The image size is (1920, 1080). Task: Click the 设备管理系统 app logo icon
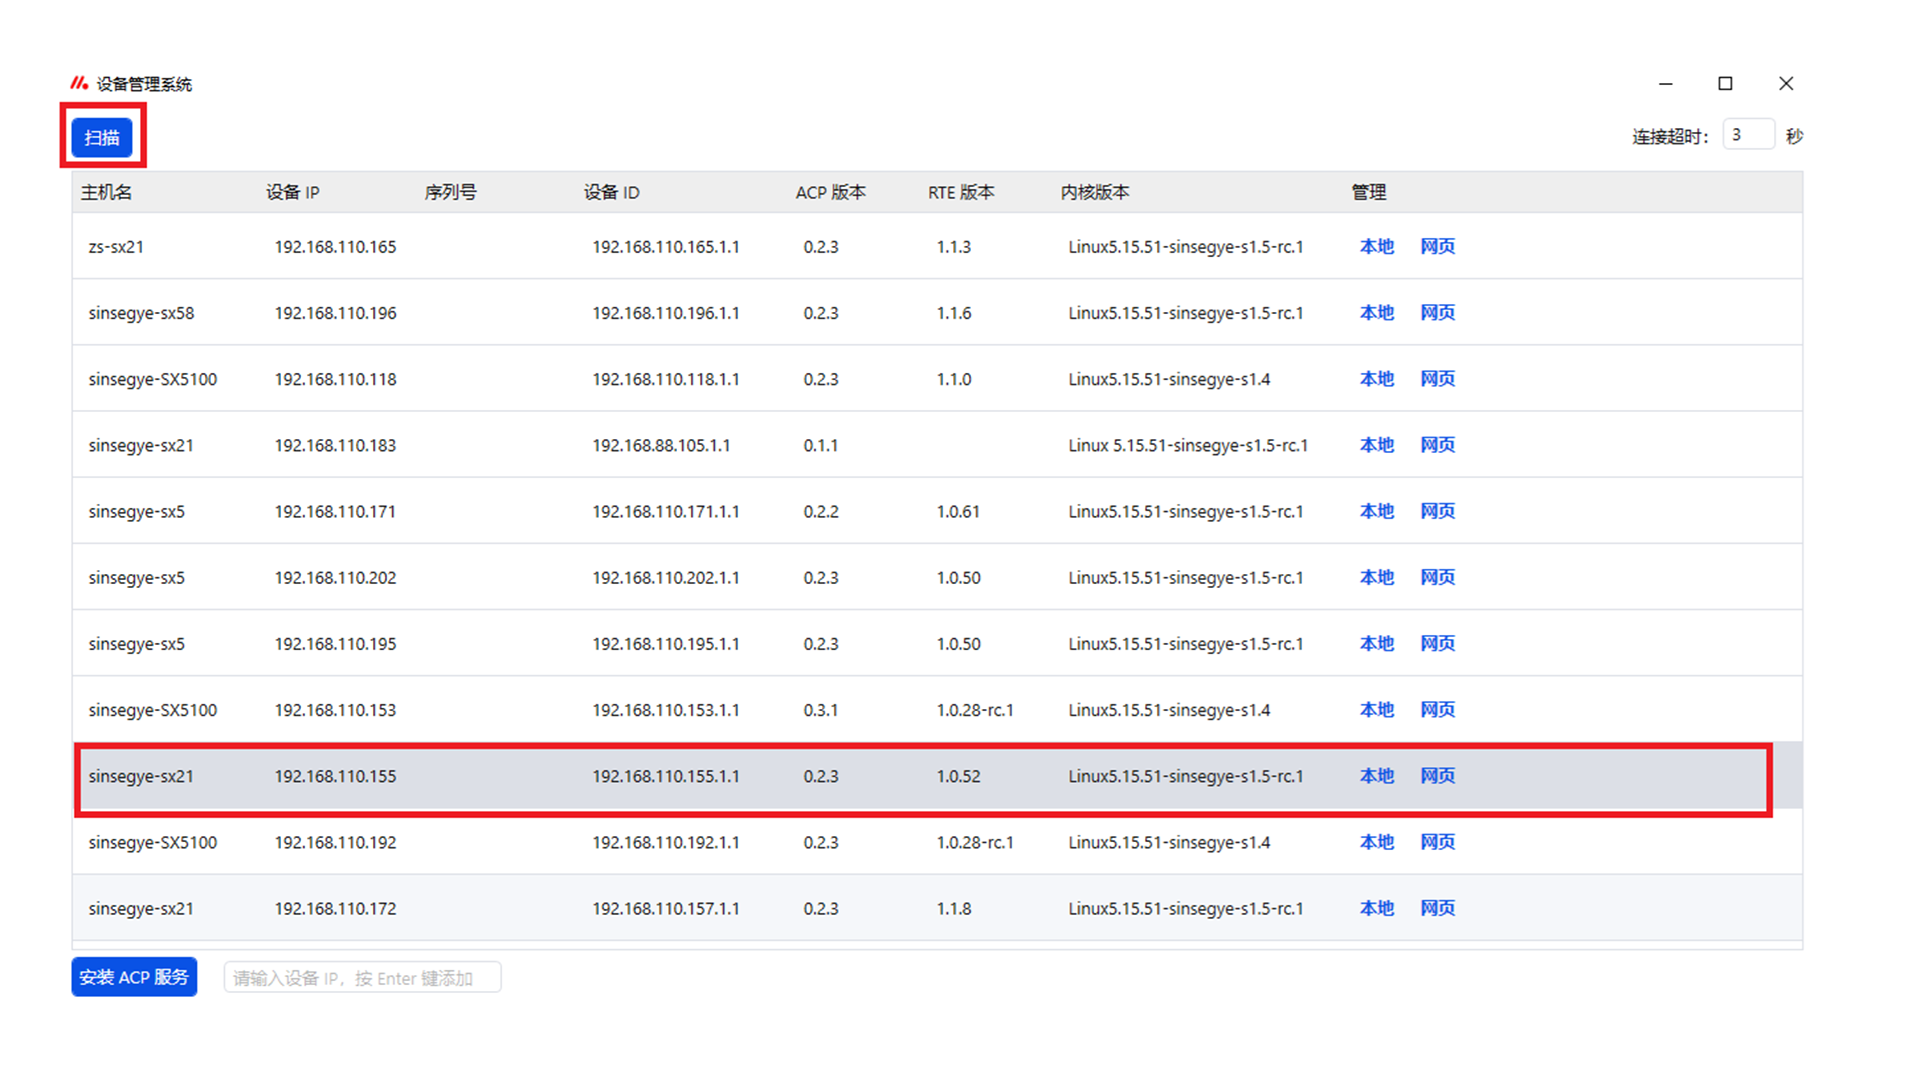79,83
